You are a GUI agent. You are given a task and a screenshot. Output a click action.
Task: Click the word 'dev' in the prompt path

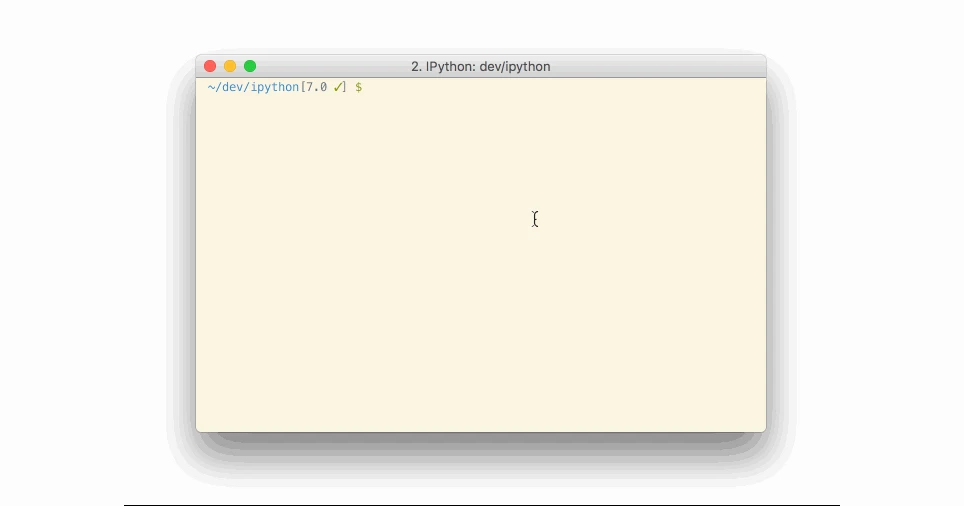click(x=232, y=87)
